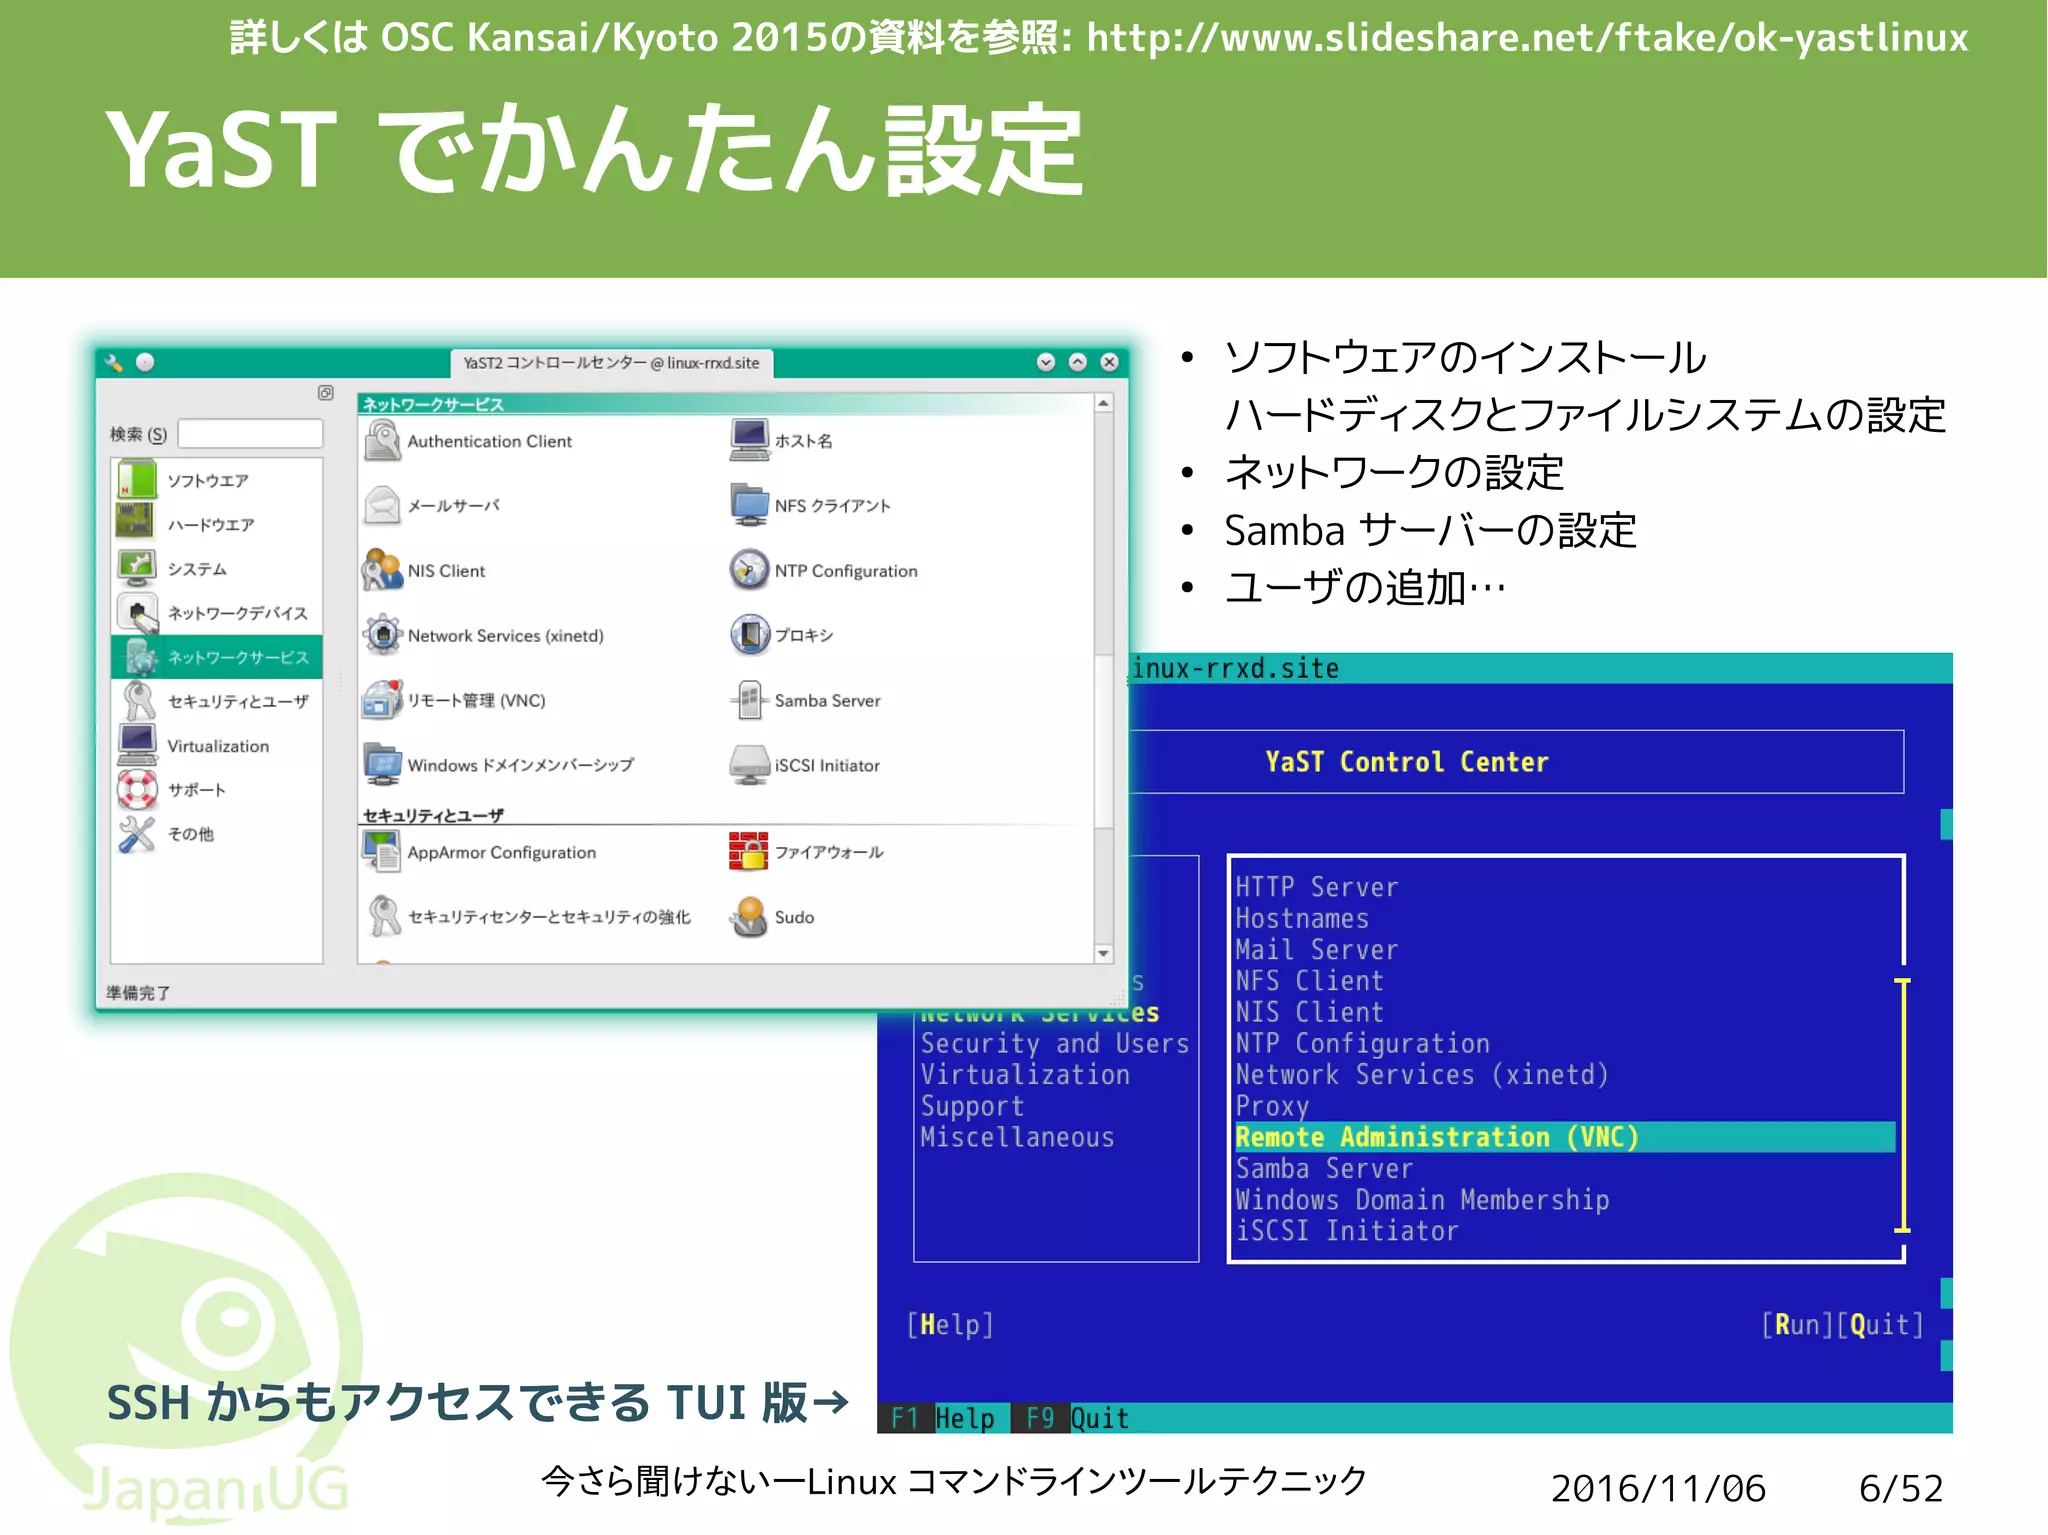Select NIS Client in TUI list

pyautogui.click(x=1309, y=1012)
